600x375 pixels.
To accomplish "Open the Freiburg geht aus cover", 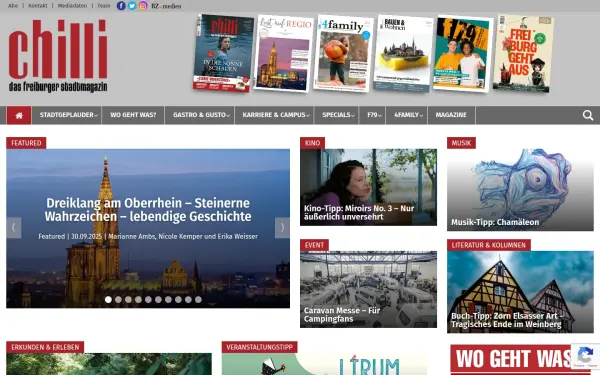I will pos(523,53).
